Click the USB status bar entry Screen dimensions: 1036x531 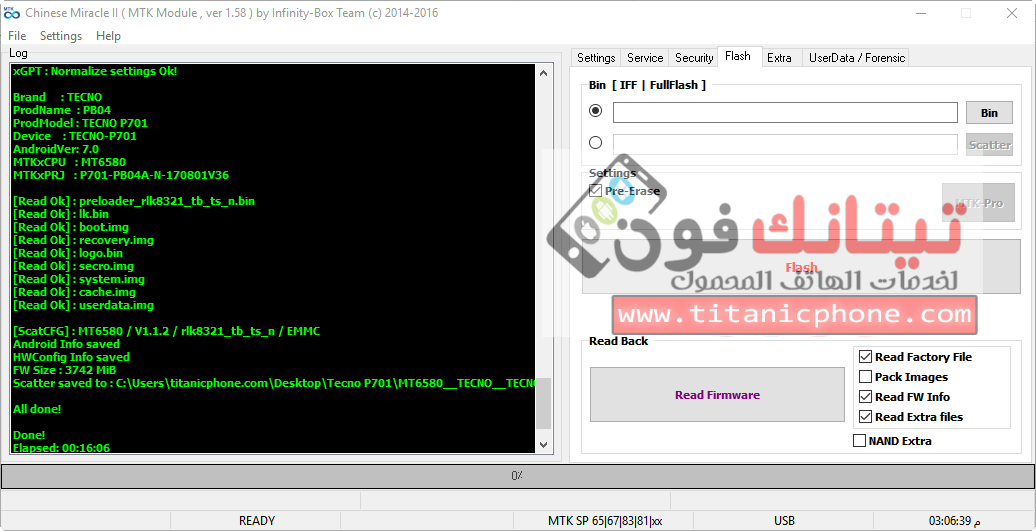(x=784, y=521)
